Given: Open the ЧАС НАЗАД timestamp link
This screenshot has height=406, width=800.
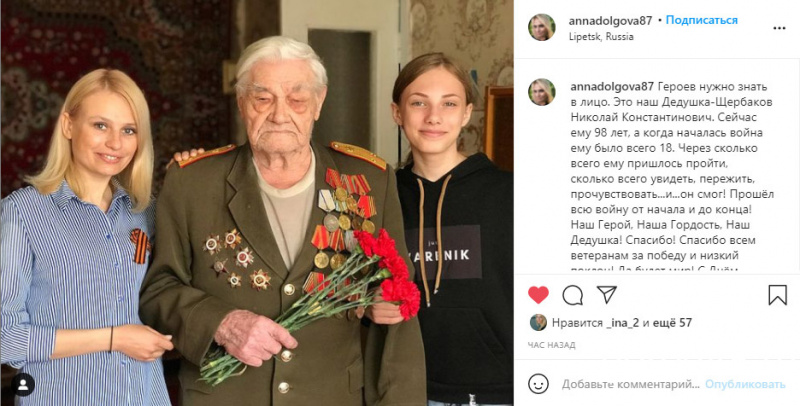Looking at the screenshot, I should point(552,345).
